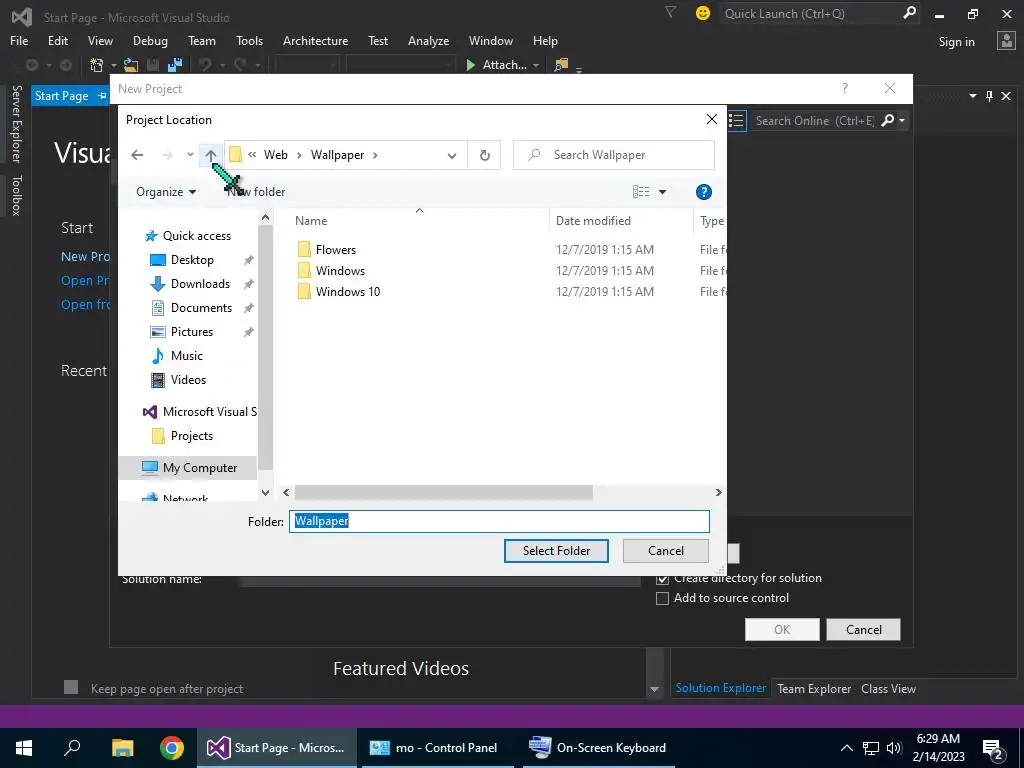Refresh the Wallpaper folder listing

pos(485,155)
